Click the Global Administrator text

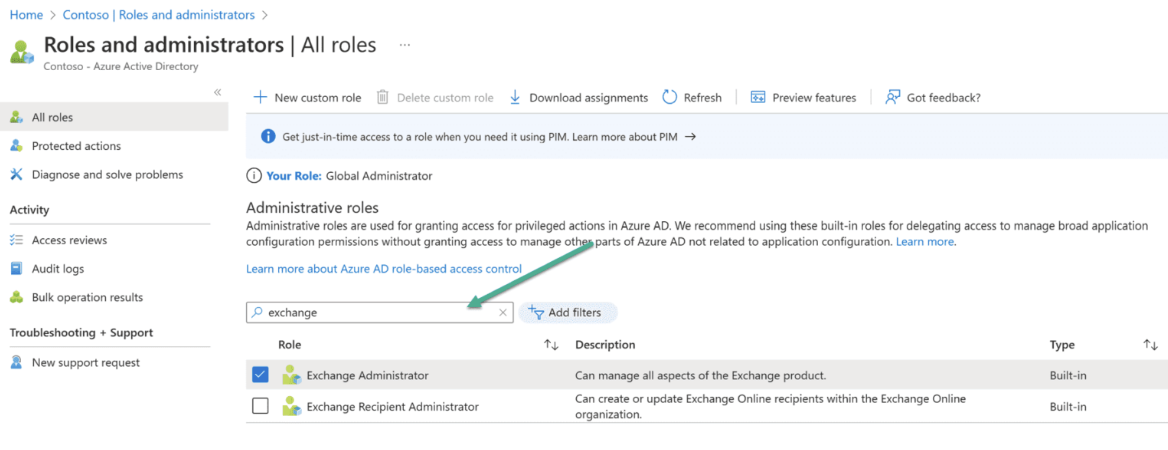379,177
